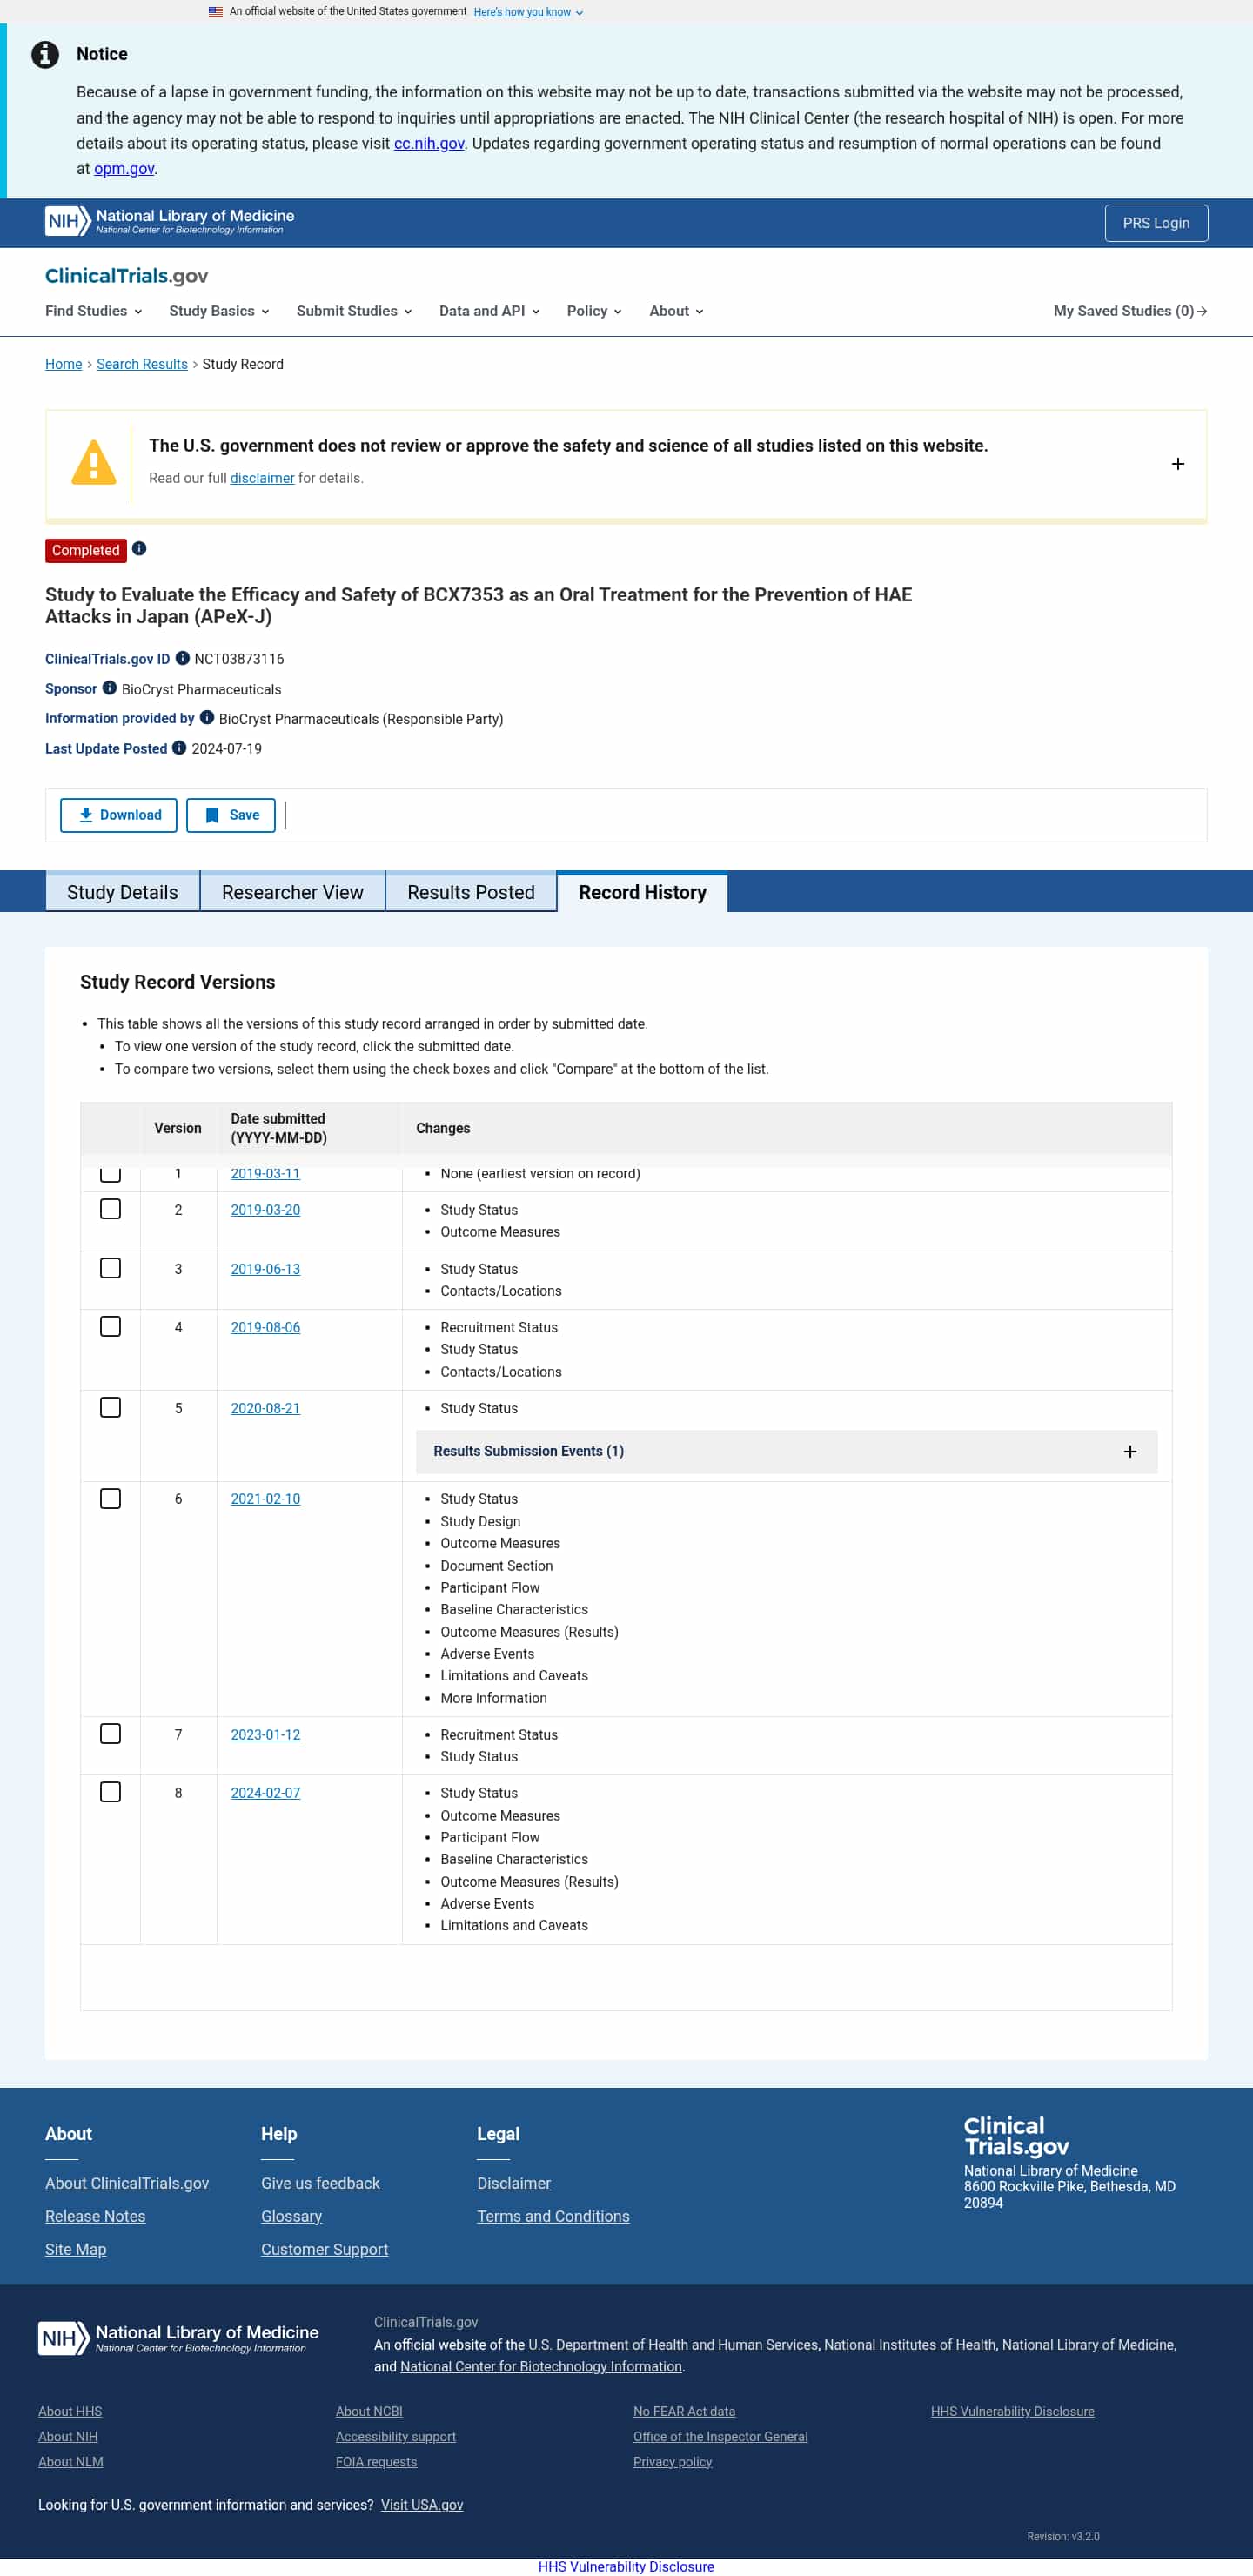Select checkbox for version 6 (2021-02-10)
1253x2576 pixels.
111,1498
